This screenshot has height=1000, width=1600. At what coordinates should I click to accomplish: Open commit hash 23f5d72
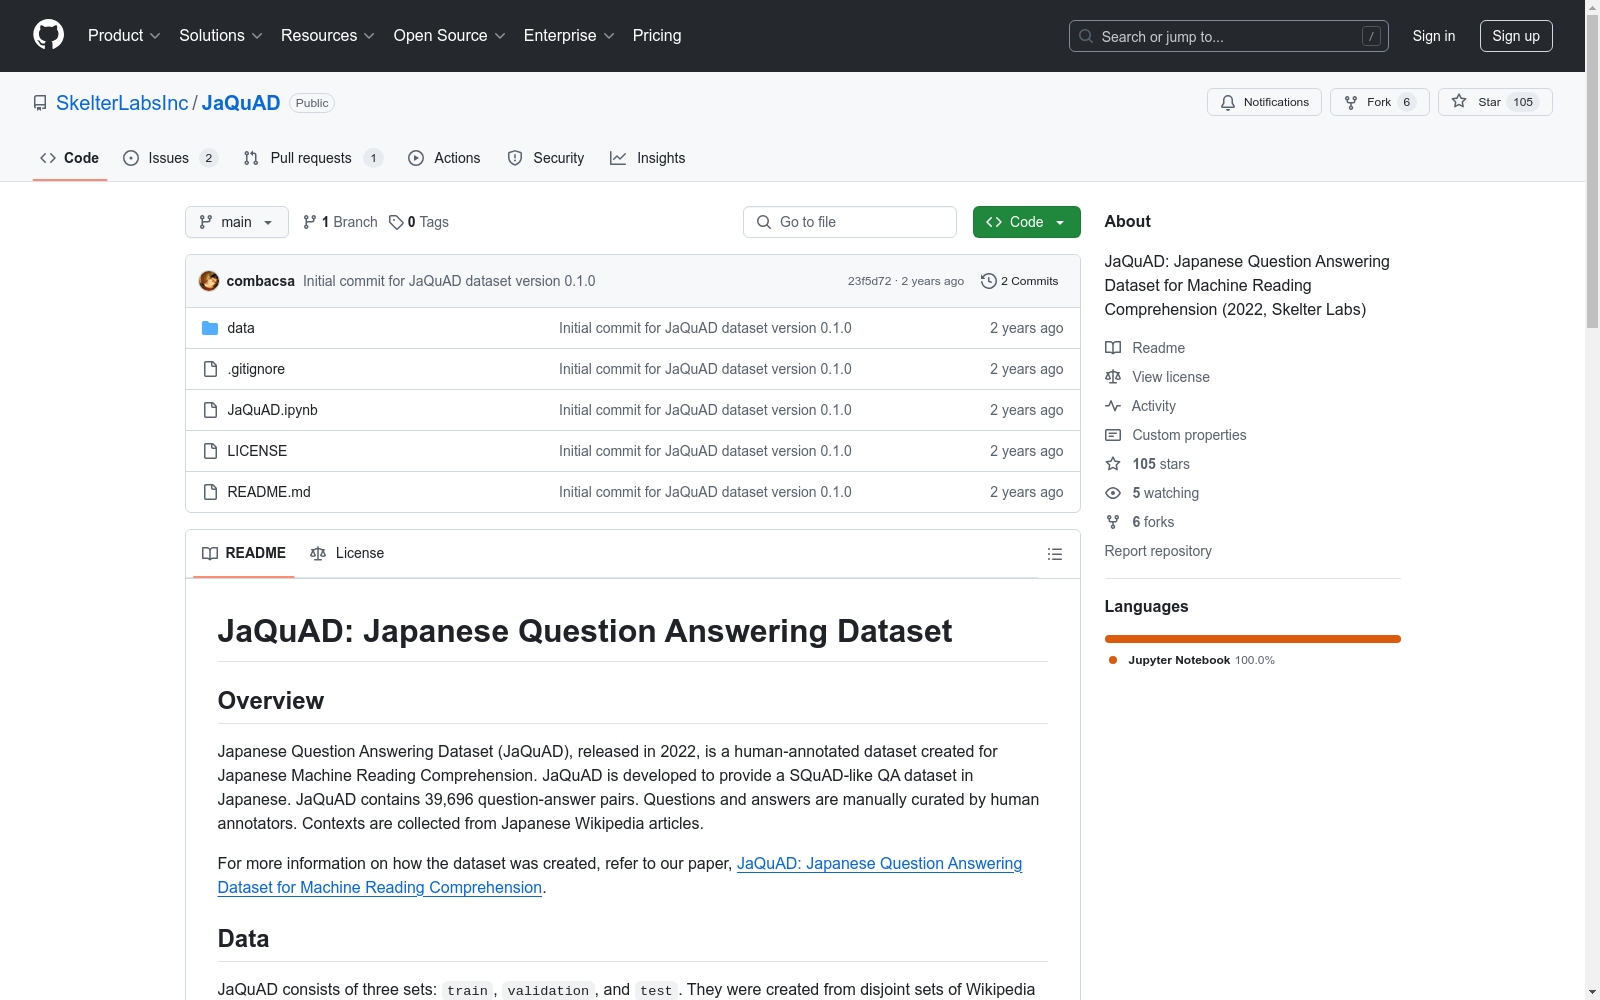[x=869, y=281]
